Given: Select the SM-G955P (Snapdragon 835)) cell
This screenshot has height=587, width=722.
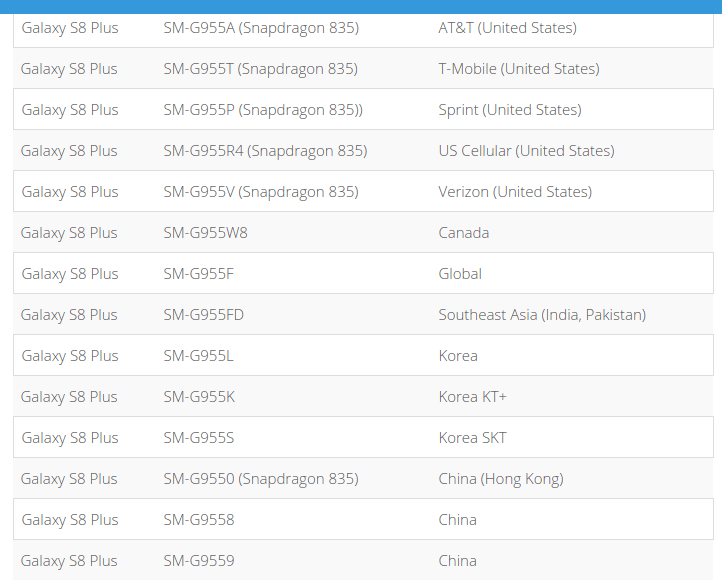Looking at the screenshot, I should 263,110.
